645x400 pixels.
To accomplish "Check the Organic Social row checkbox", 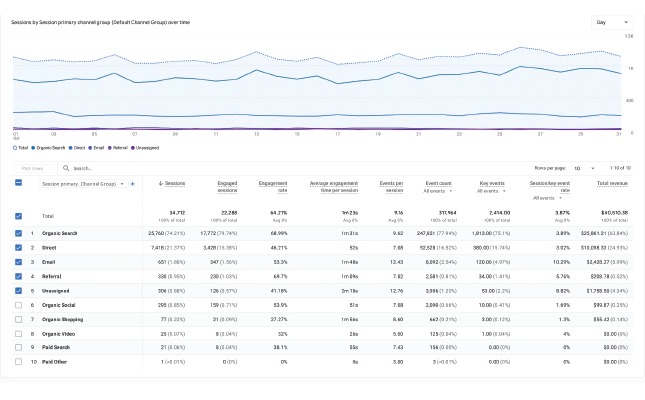I will [19, 305].
